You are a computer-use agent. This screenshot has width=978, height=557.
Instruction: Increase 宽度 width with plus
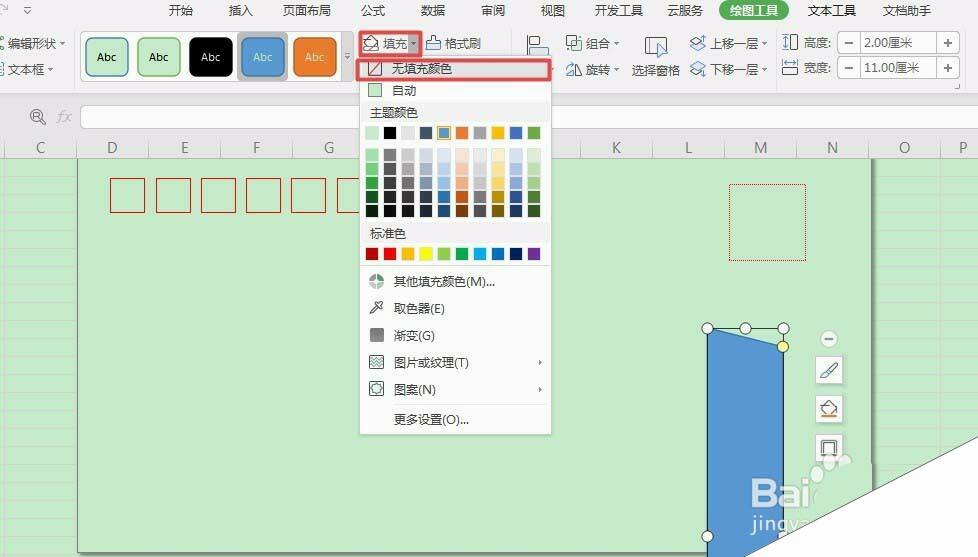[948, 67]
